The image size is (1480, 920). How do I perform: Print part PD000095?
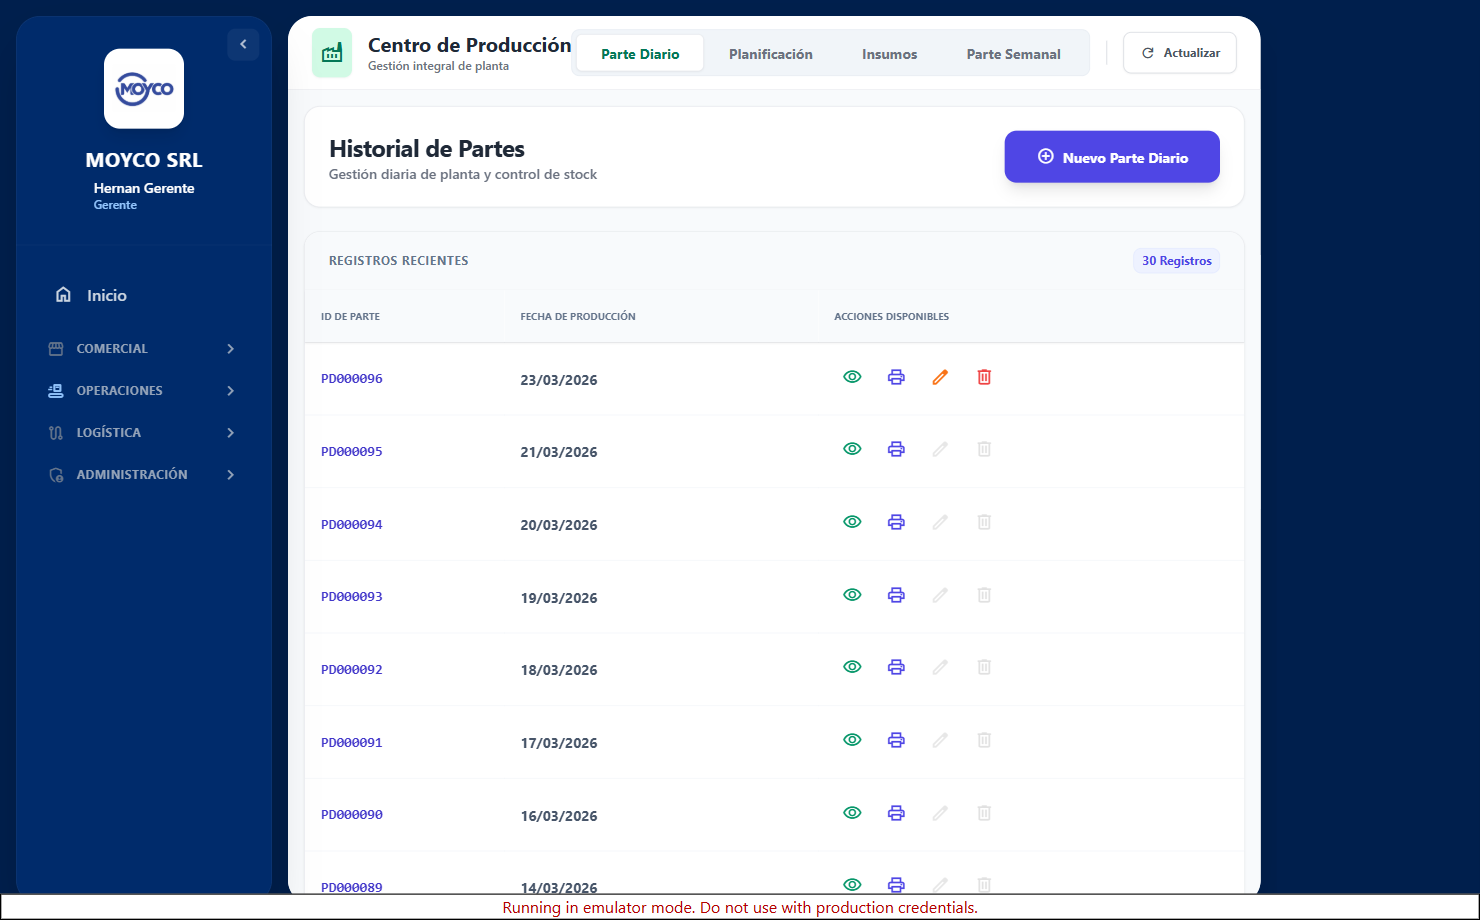pos(896,449)
